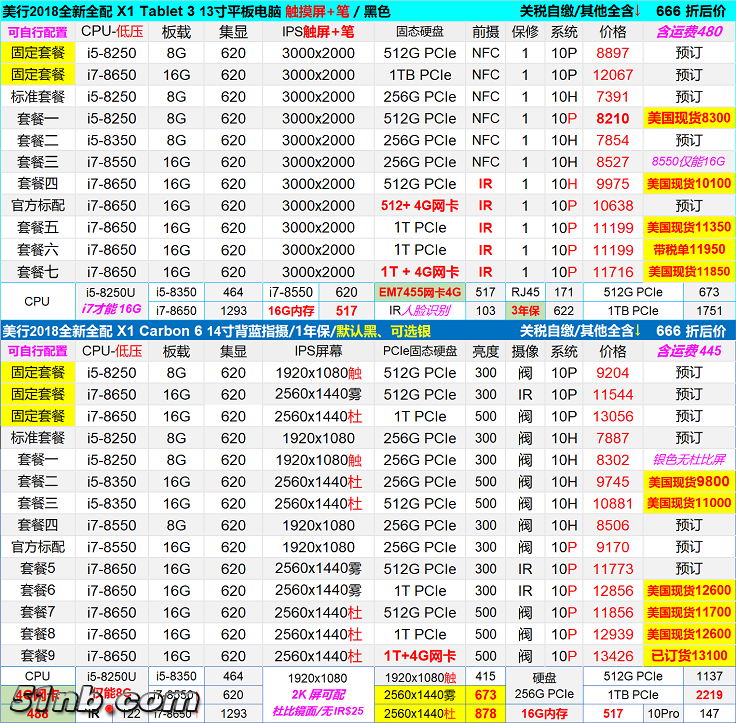736x723 pixels.
Task: Click the 已订货13100 status cell
Action: (688, 656)
